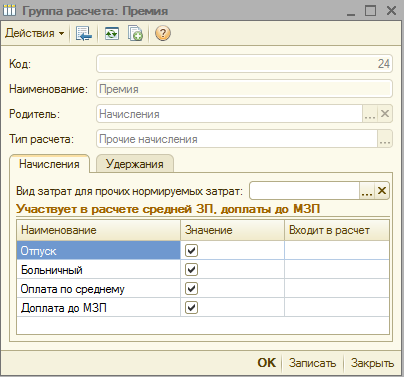
Task: Select the Доплата до МЗП row name
Action: click(x=98, y=307)
